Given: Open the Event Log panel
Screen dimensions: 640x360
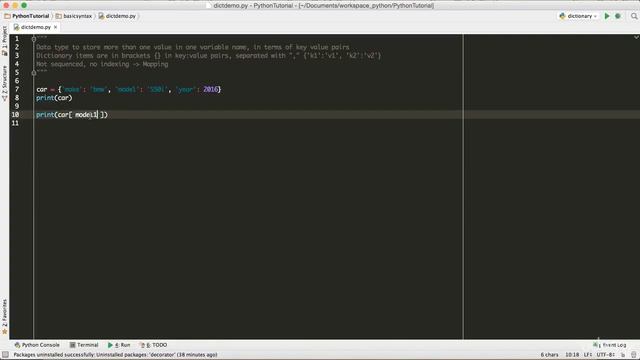Looking at the screenshot, I should [x=609, y=345].
